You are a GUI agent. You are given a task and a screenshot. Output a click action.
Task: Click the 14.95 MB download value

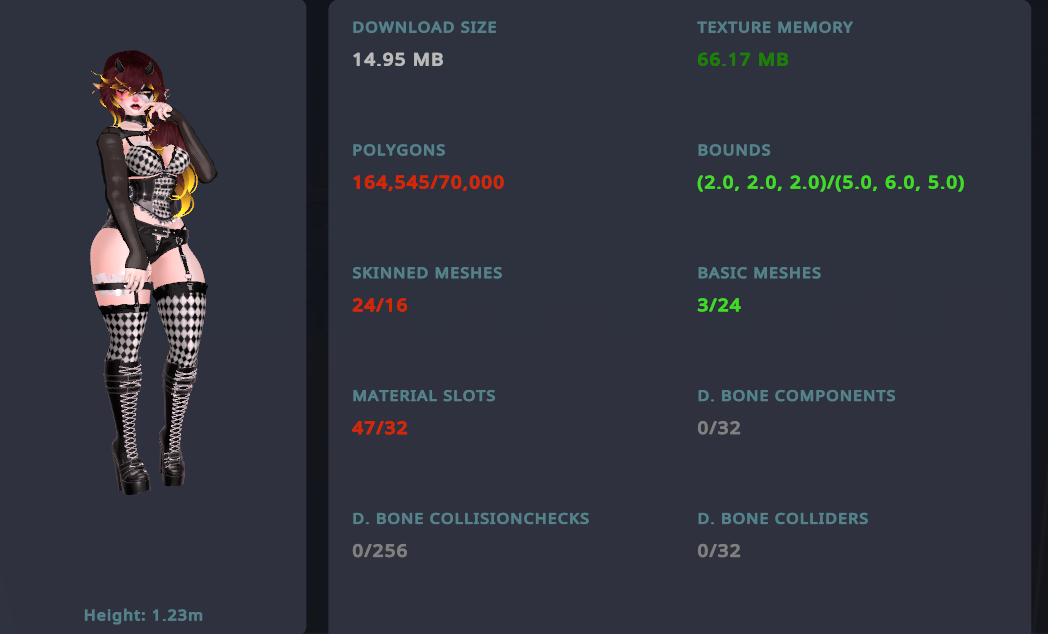398,60
